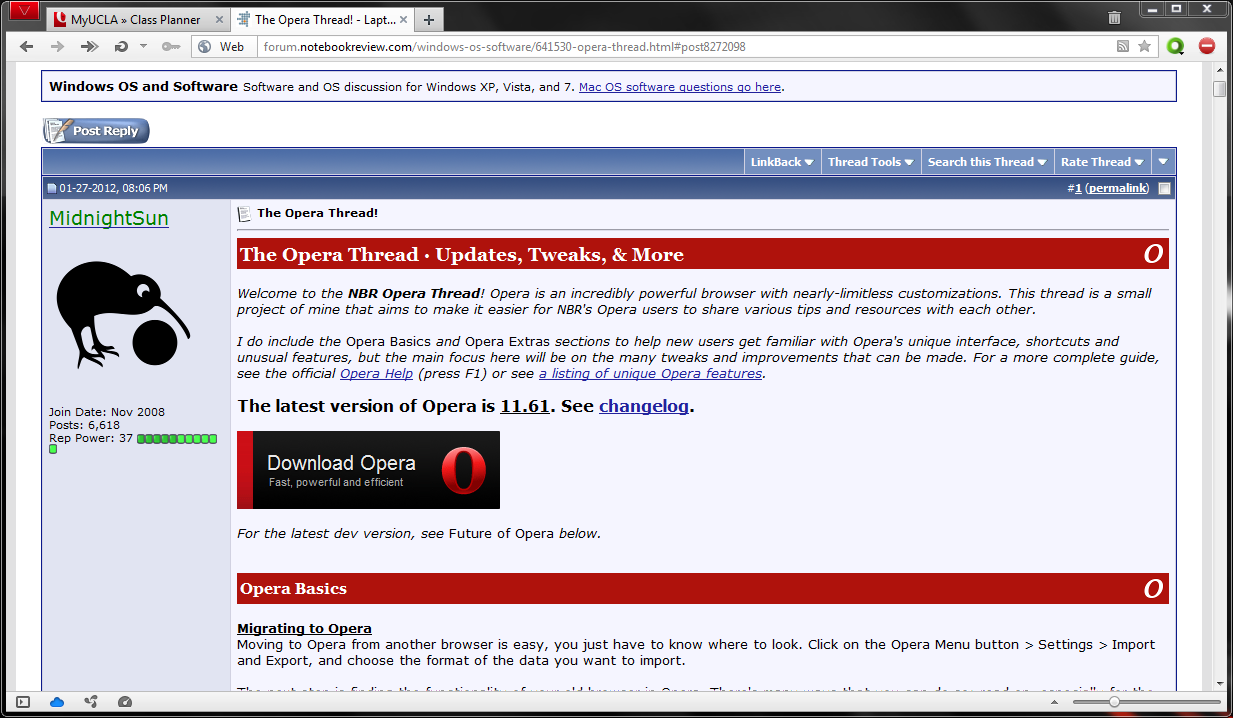
Task: Open Opera Unite status bar icon
Action: point(91,702)
